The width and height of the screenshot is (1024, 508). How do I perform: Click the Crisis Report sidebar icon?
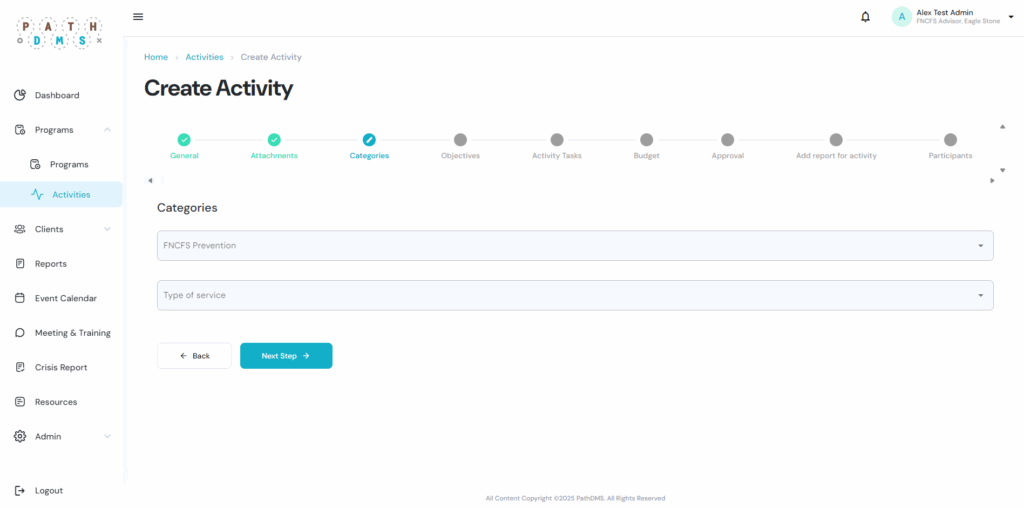[20, 367]
